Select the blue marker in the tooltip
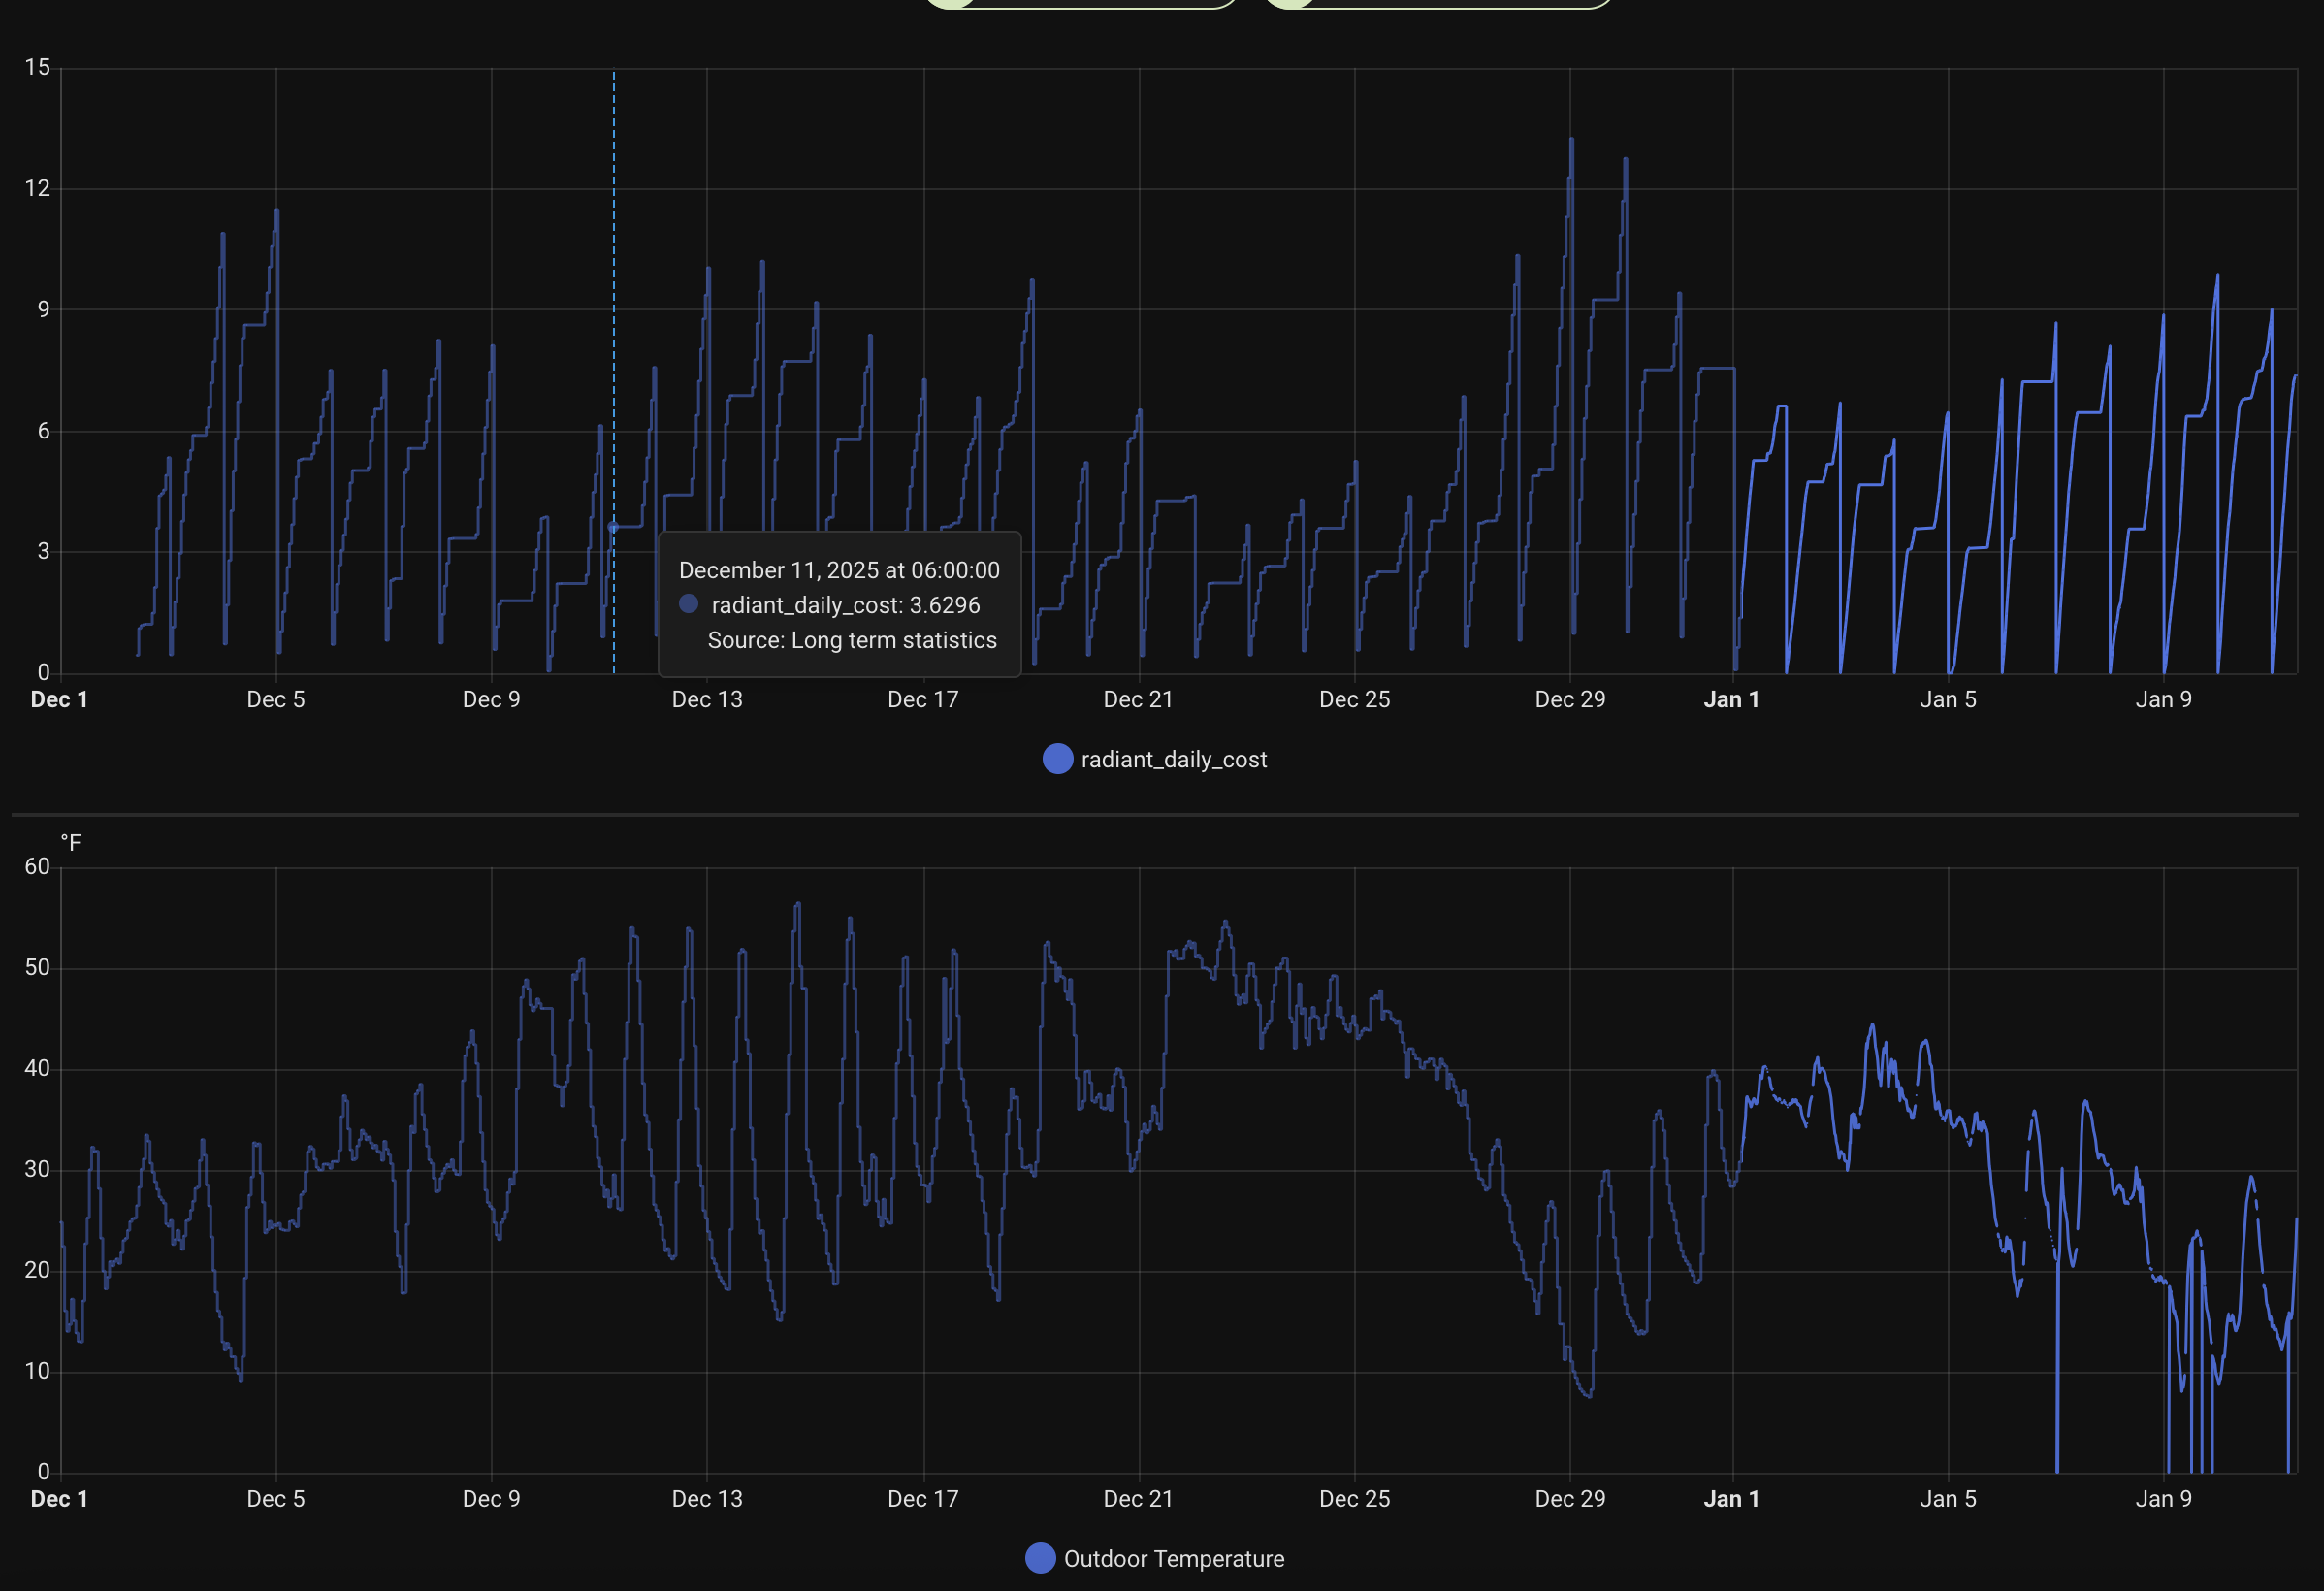Image resolution: width=2324 pixels, height=1591 pixels. click(688, 604)
